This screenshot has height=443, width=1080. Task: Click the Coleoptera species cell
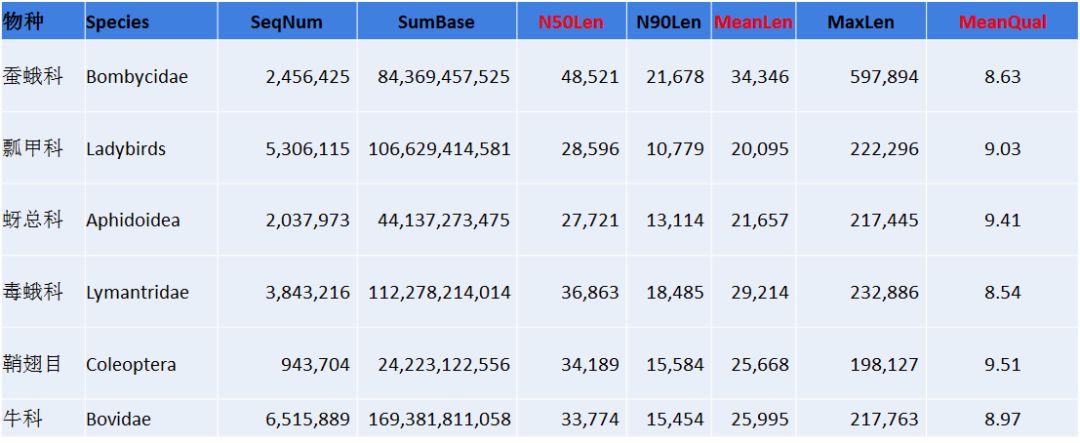pyautogui.click(x=131, y=365)
